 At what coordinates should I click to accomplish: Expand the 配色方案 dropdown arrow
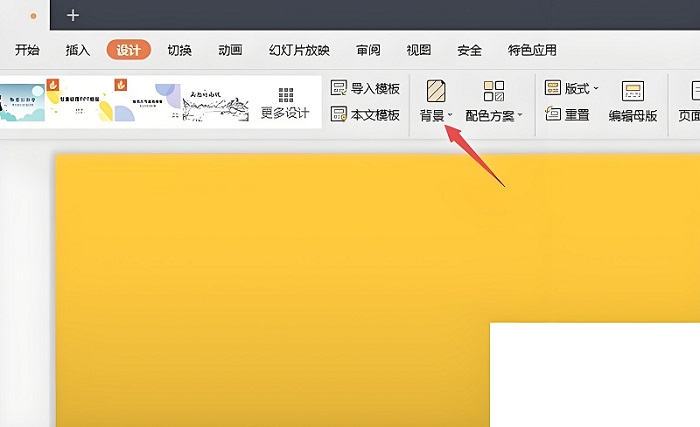(520, 115)
